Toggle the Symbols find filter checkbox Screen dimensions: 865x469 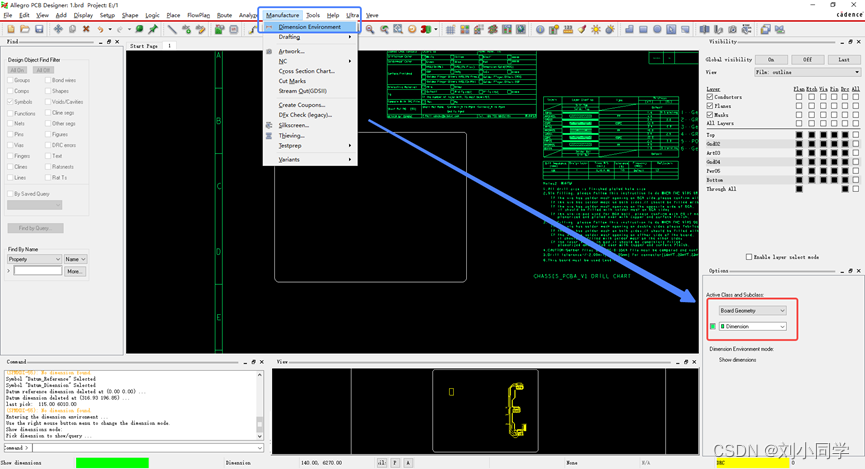click(10, 102)
